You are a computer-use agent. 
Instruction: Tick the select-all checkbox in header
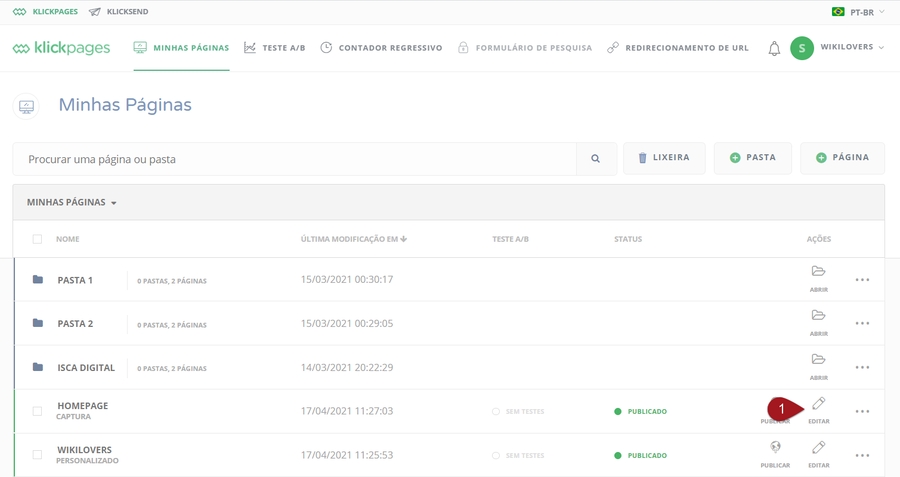(37, 240)
